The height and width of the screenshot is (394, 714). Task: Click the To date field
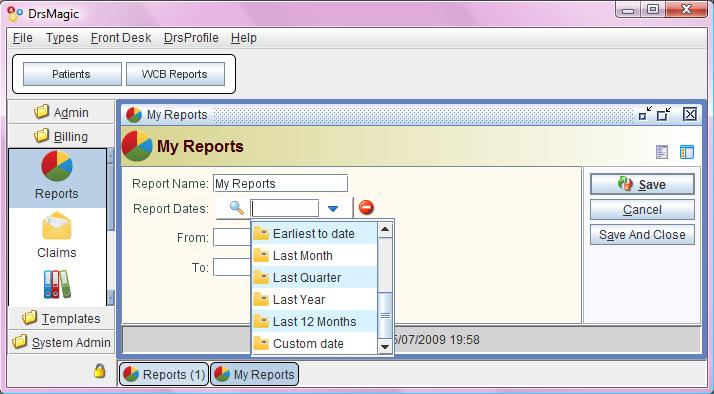232,267
